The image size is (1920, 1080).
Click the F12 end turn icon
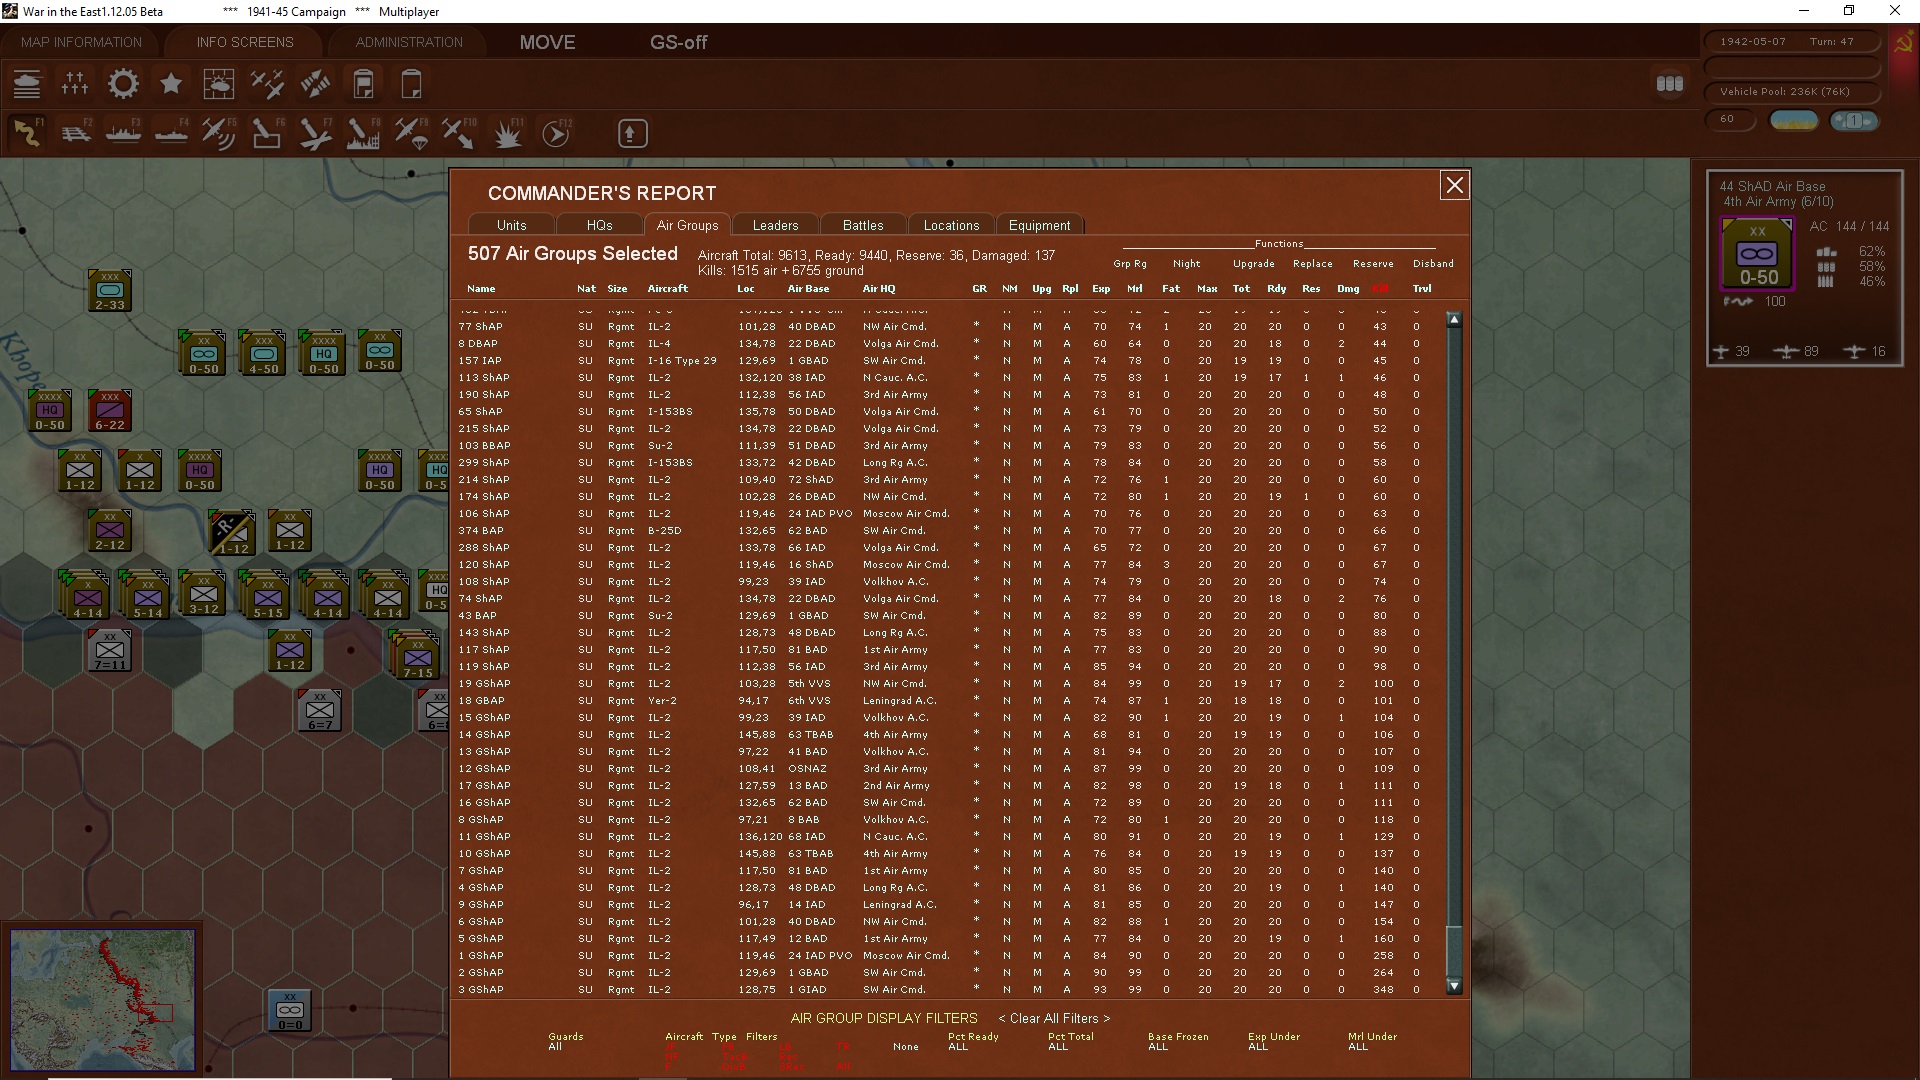tap(556, 133)
